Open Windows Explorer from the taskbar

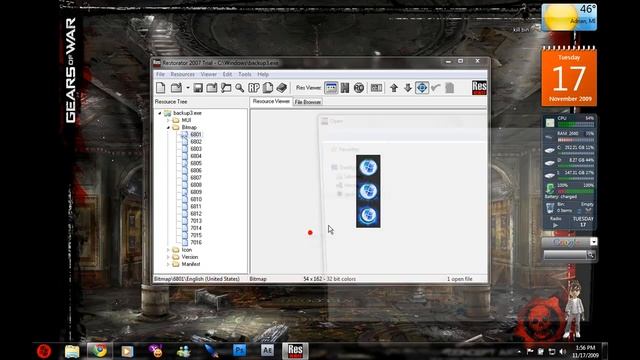pos(72,351)
